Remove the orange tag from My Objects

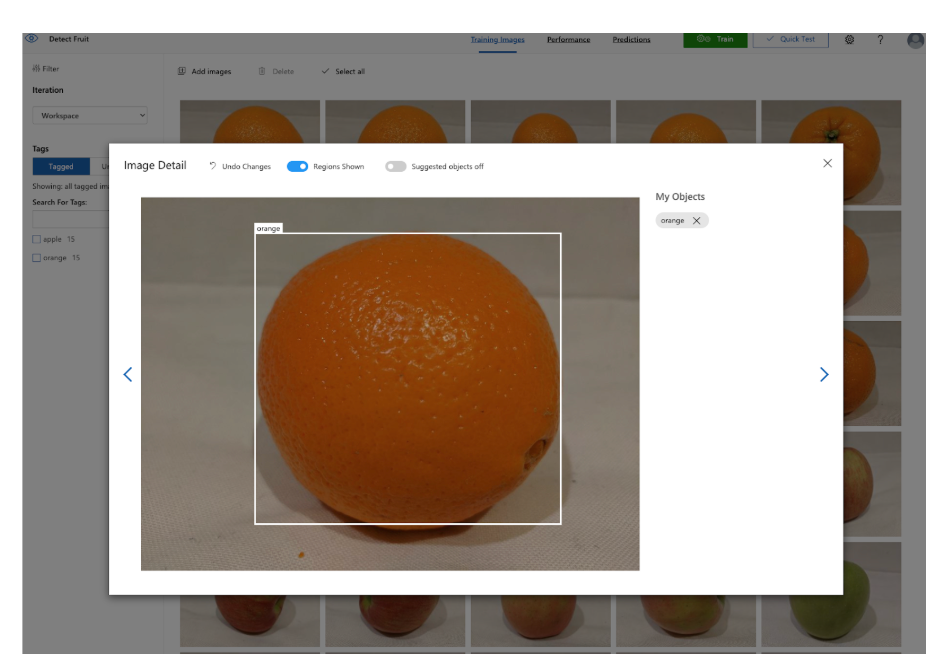(x=697, y=220)
